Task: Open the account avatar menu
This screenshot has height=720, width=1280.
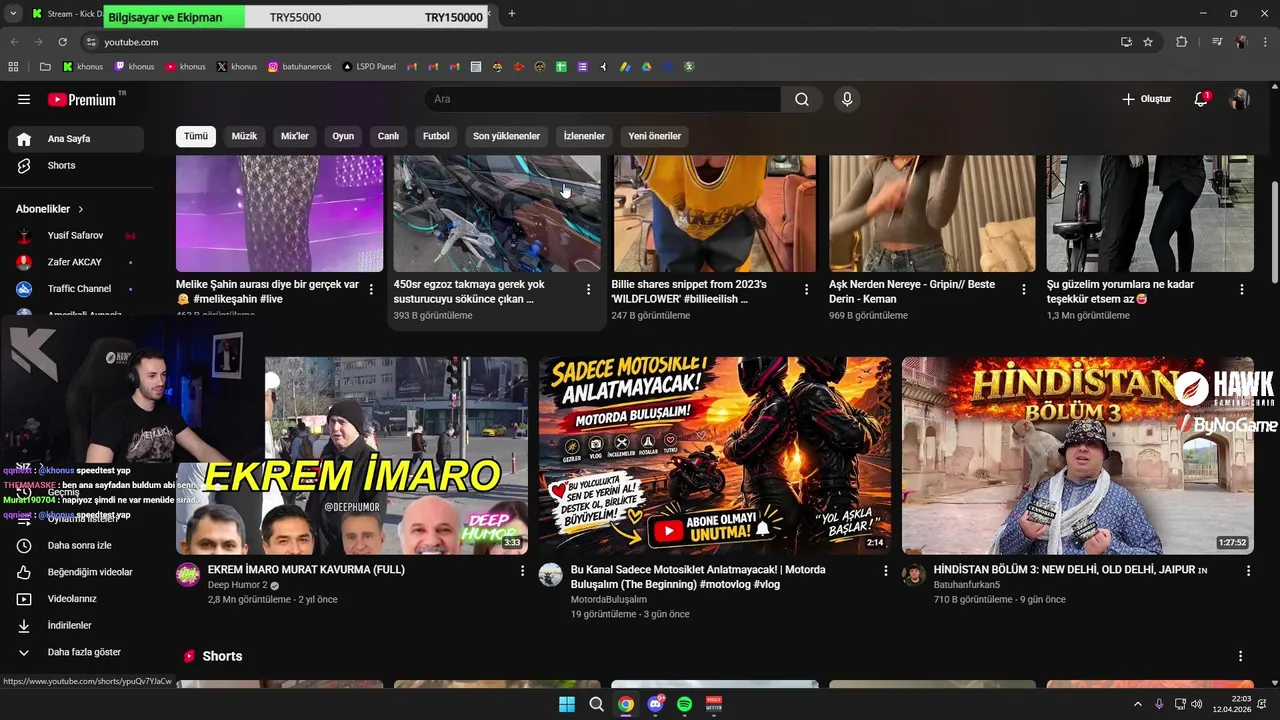Action: (1239, 99)
